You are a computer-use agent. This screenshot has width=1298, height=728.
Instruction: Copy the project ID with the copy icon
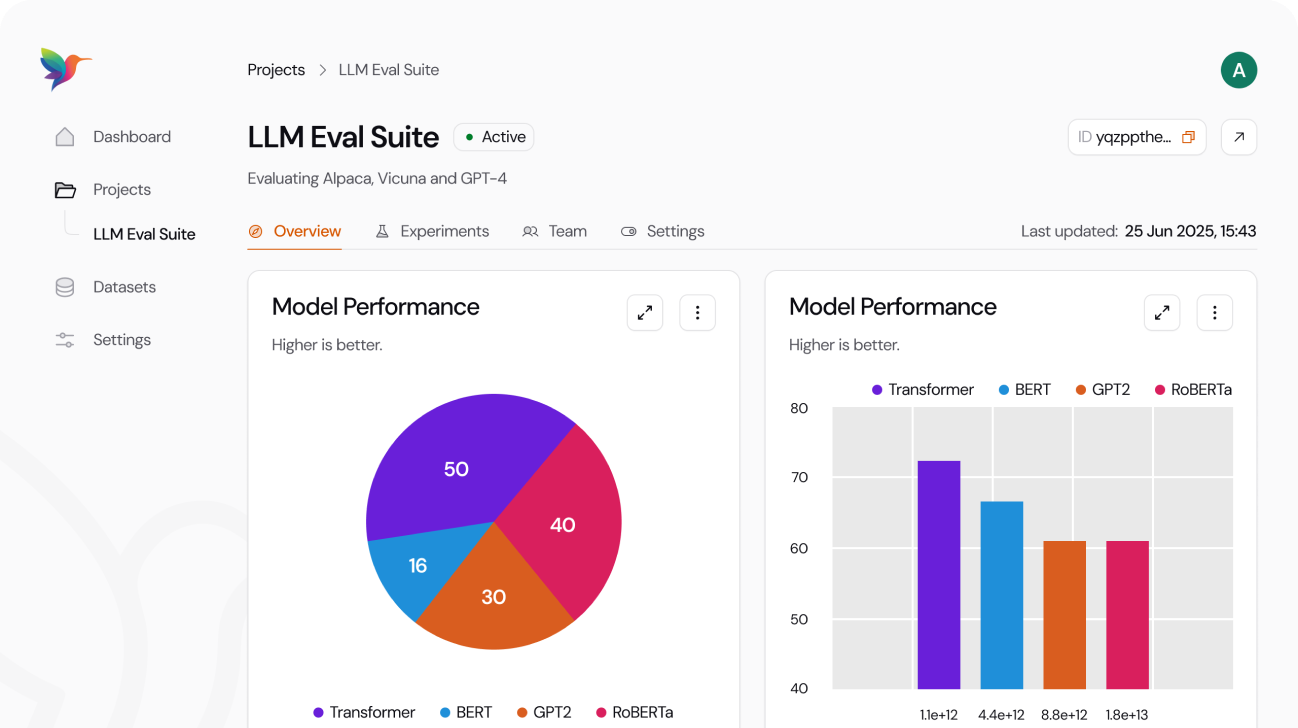1188,138
